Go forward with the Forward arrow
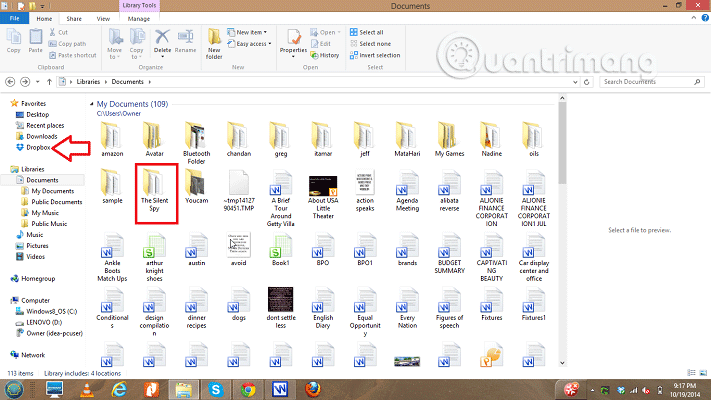The width and height of the screenshot is (711, 400). [x=25, y=82]
